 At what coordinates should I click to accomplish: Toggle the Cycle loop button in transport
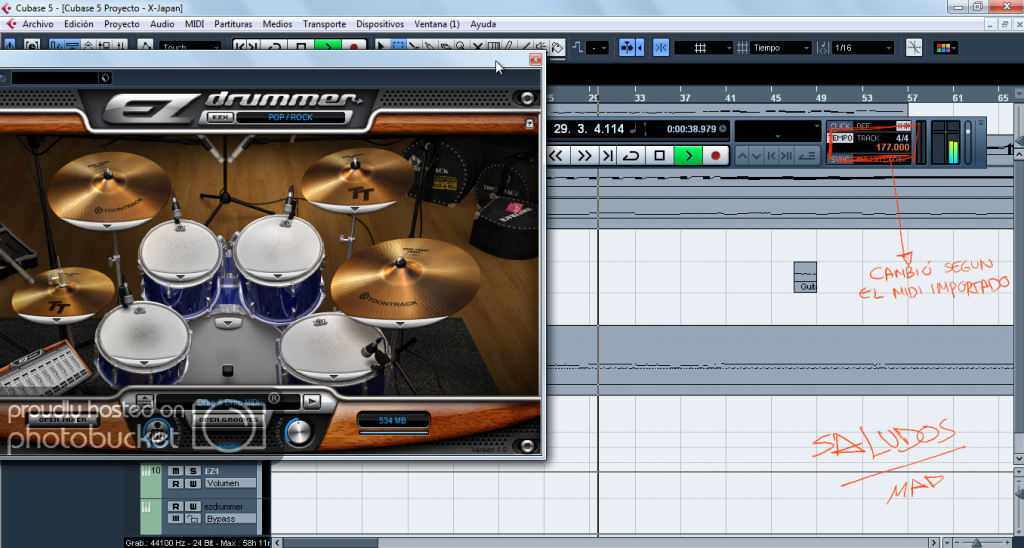[x=631, y=155]
